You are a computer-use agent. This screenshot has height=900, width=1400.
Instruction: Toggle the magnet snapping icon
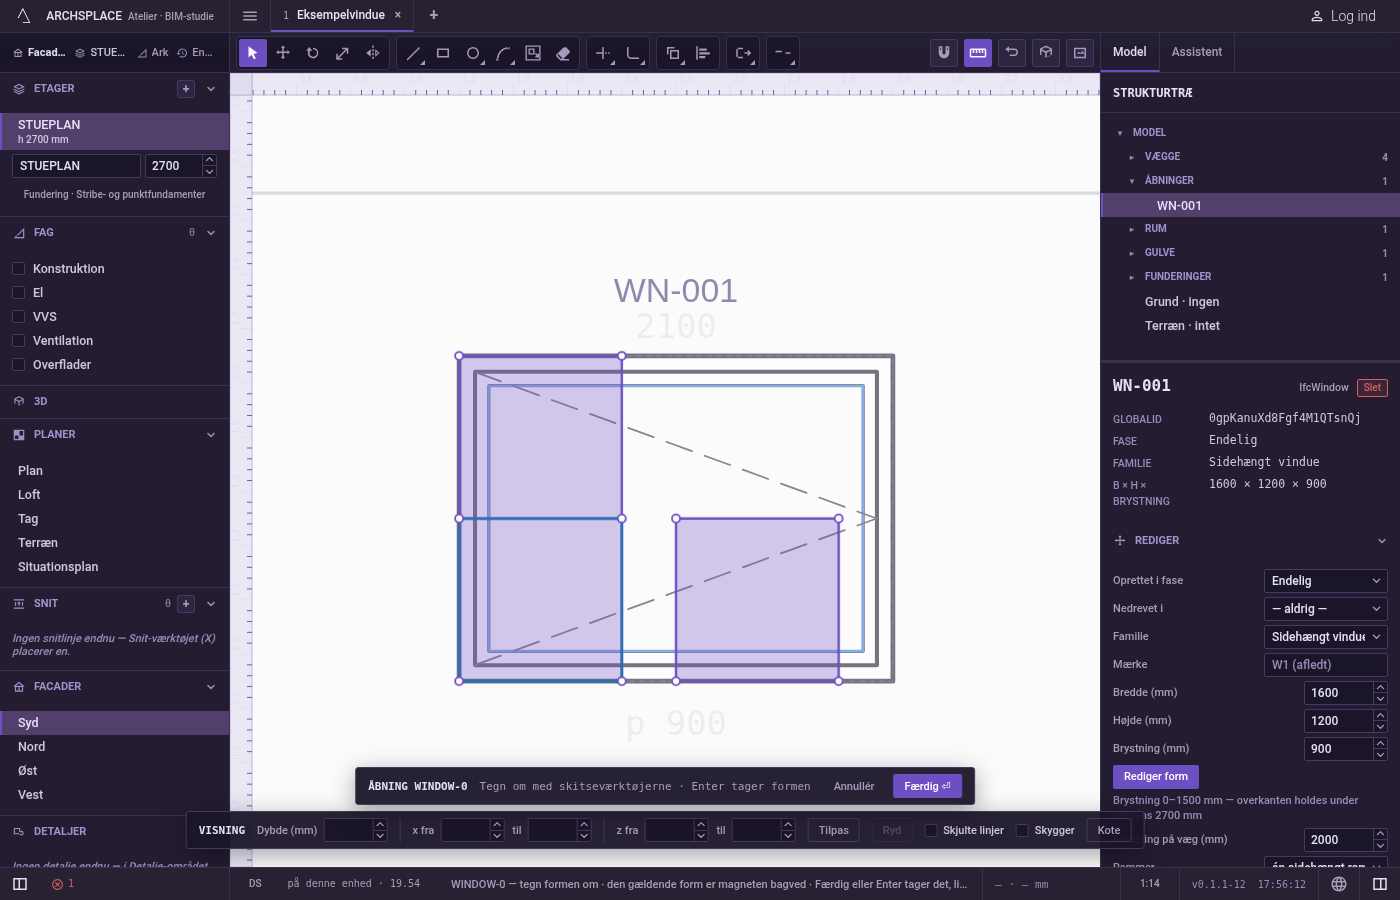point(944,53)
